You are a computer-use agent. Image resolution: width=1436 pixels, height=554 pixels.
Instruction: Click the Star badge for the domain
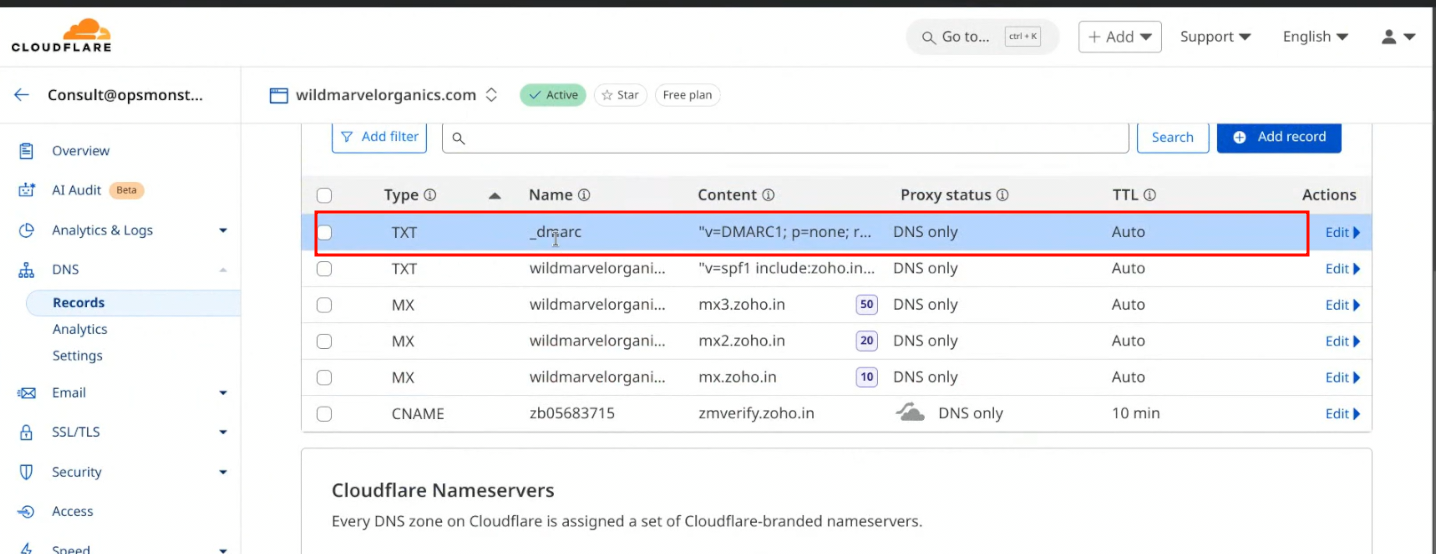[x=620, y=95]
